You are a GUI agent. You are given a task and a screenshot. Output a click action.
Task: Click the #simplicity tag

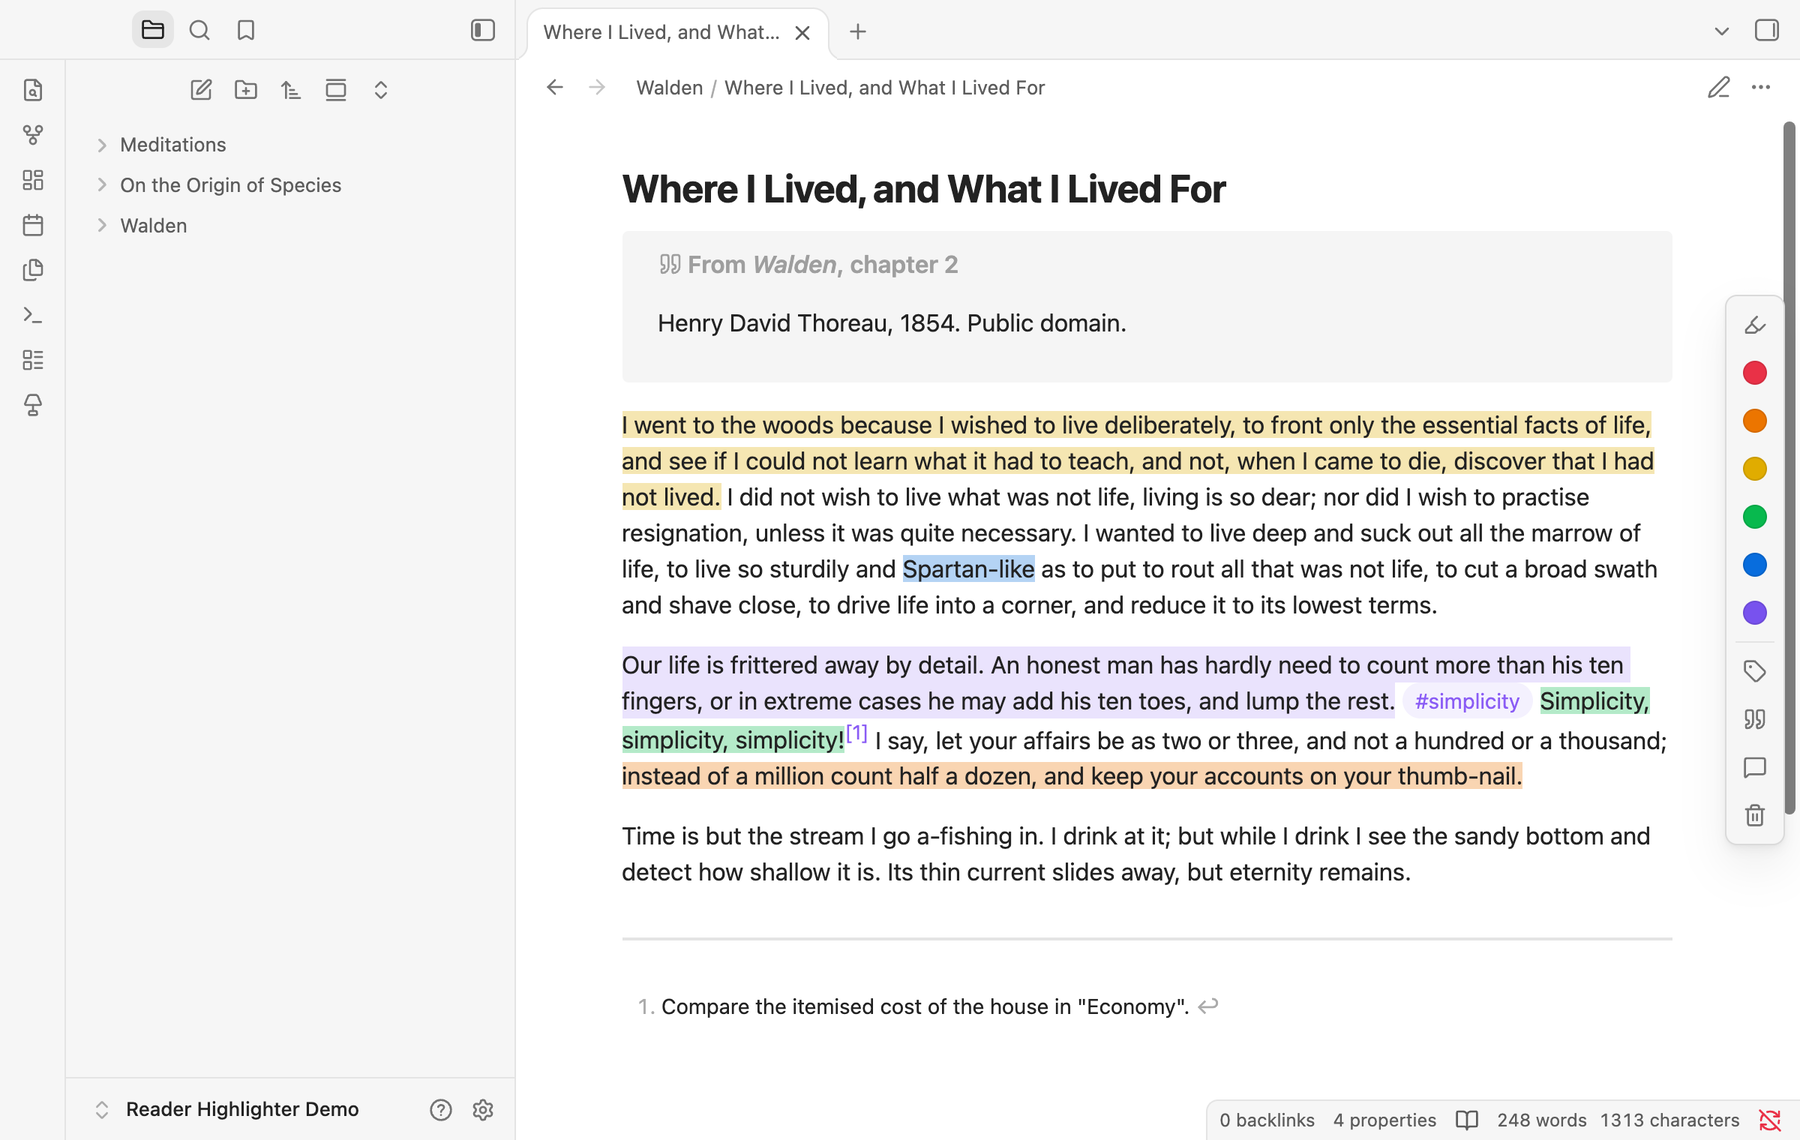click(1467, 701)
